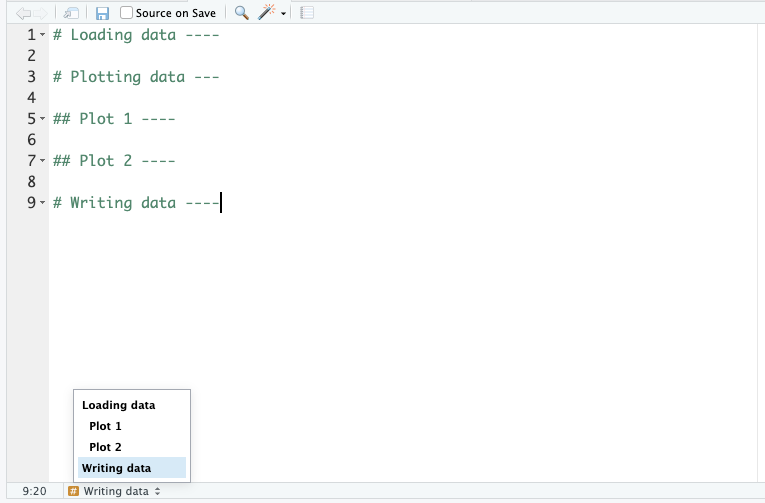
Task: Collapse the Plot 2 section fold arrow
Action: (x=42, y=161)
